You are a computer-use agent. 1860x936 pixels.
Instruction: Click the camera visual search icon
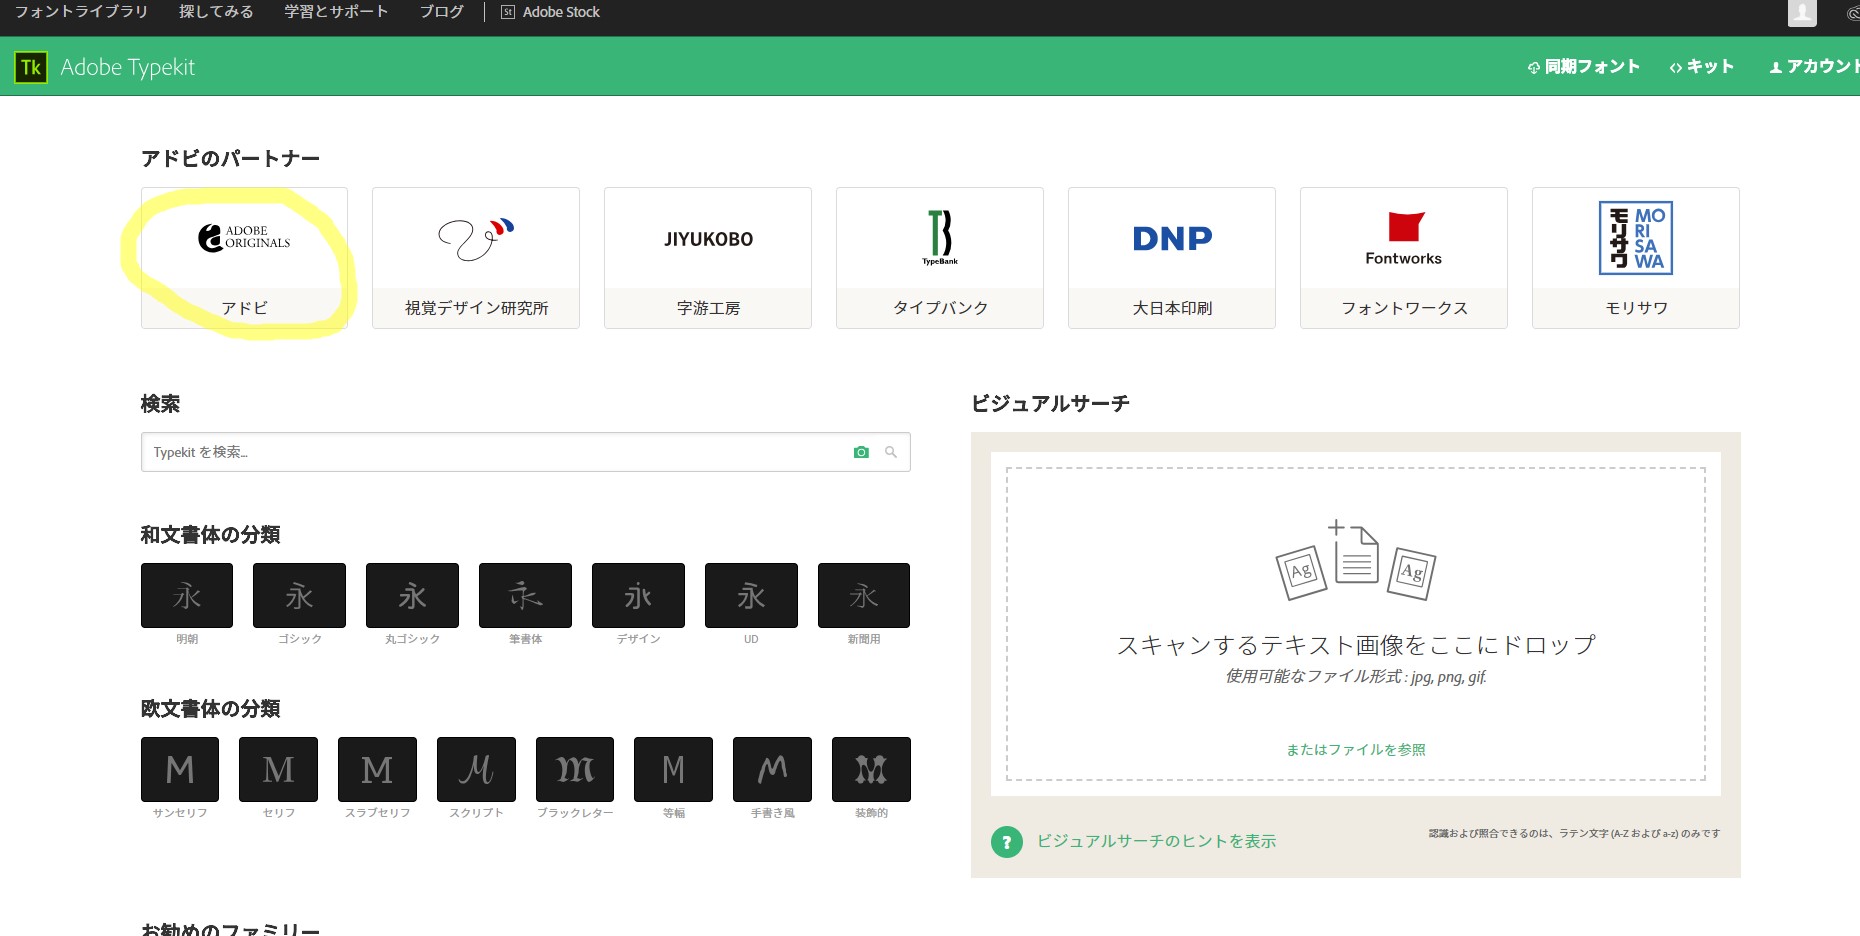coord(861,452)
